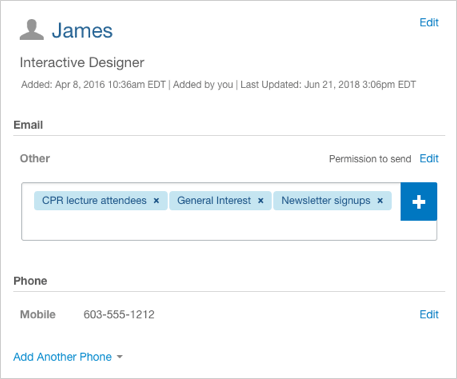Edit the contact name details
This screenshot has height=379, width=457.
(x=429, y=22)
